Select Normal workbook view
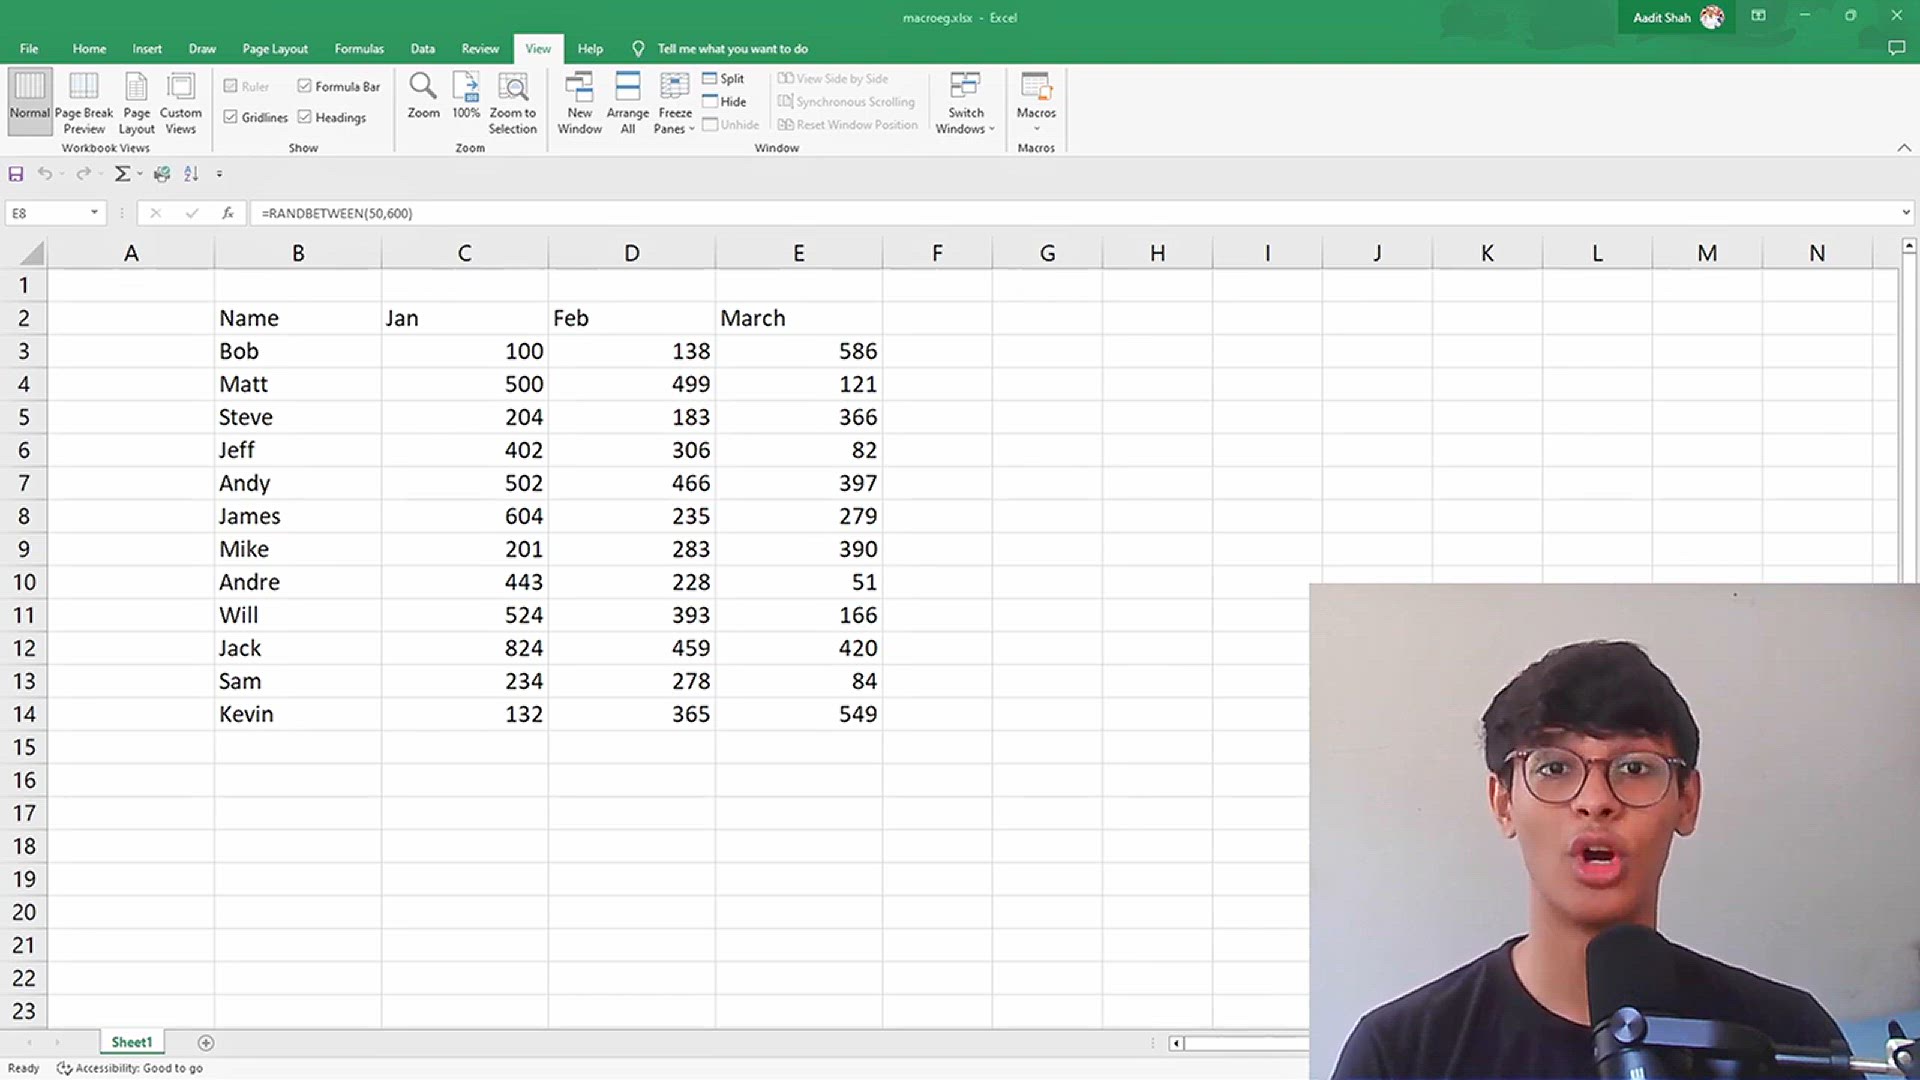Screen dimensions: 1920x1080 click(x=29, y=102)
